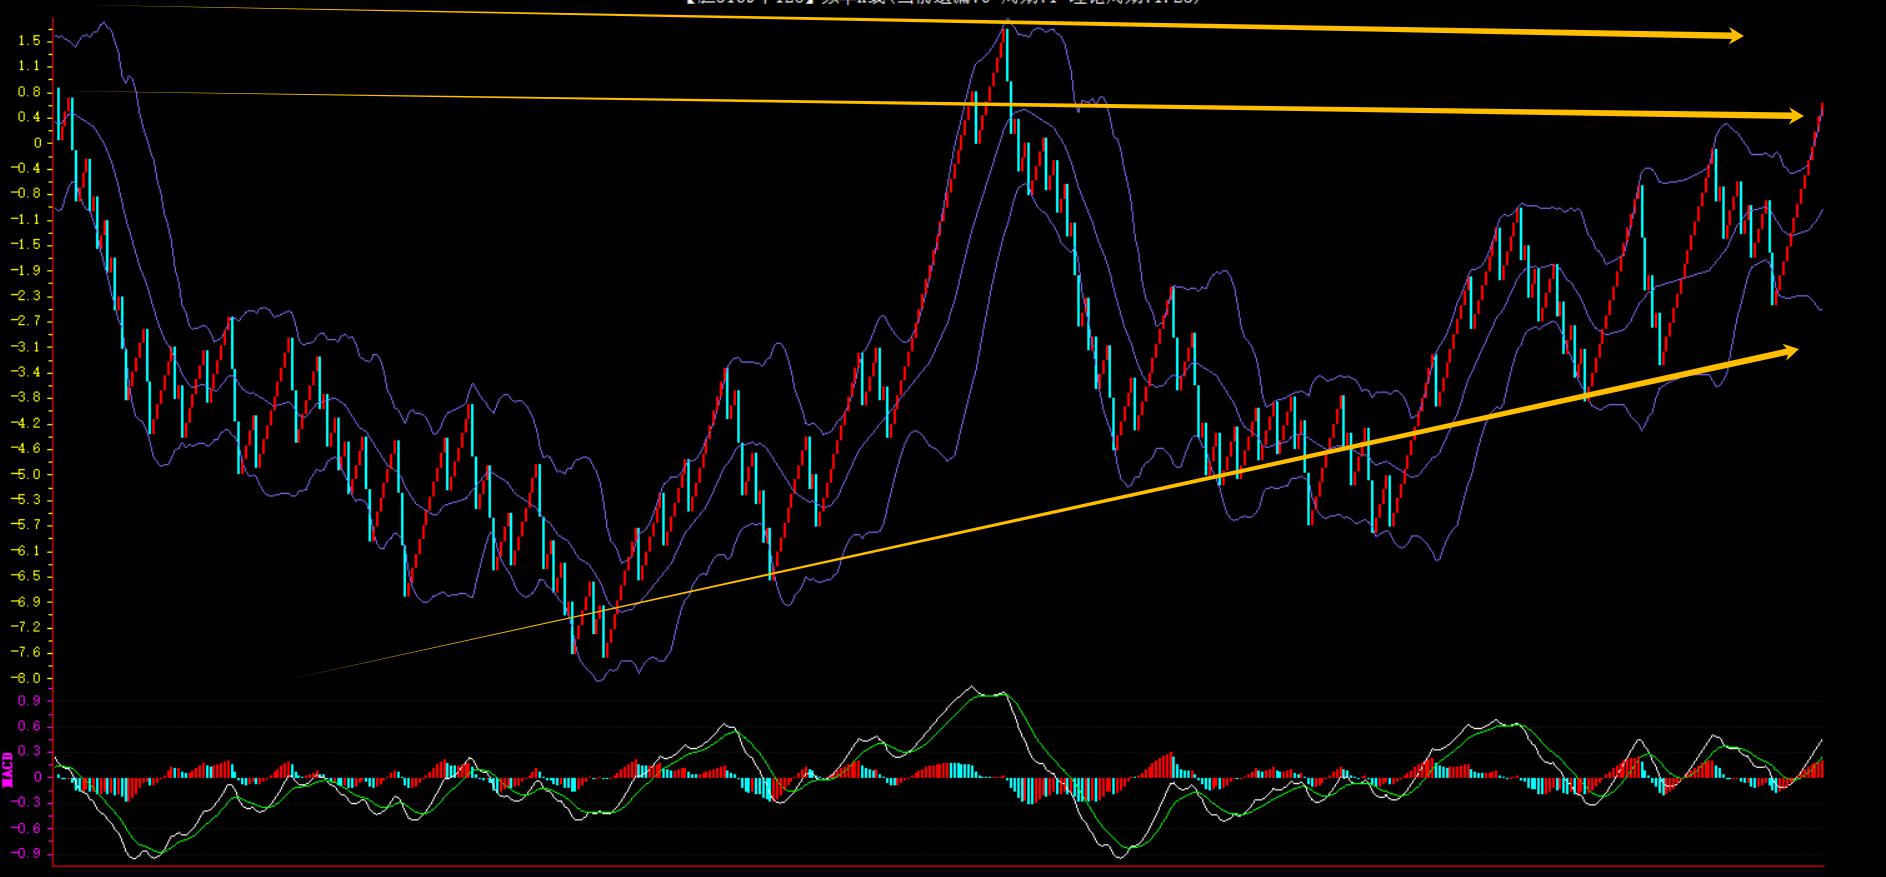The image size is (1886, 877).
Task: Click the 0 label on main price axis
Action: point(37,143)
